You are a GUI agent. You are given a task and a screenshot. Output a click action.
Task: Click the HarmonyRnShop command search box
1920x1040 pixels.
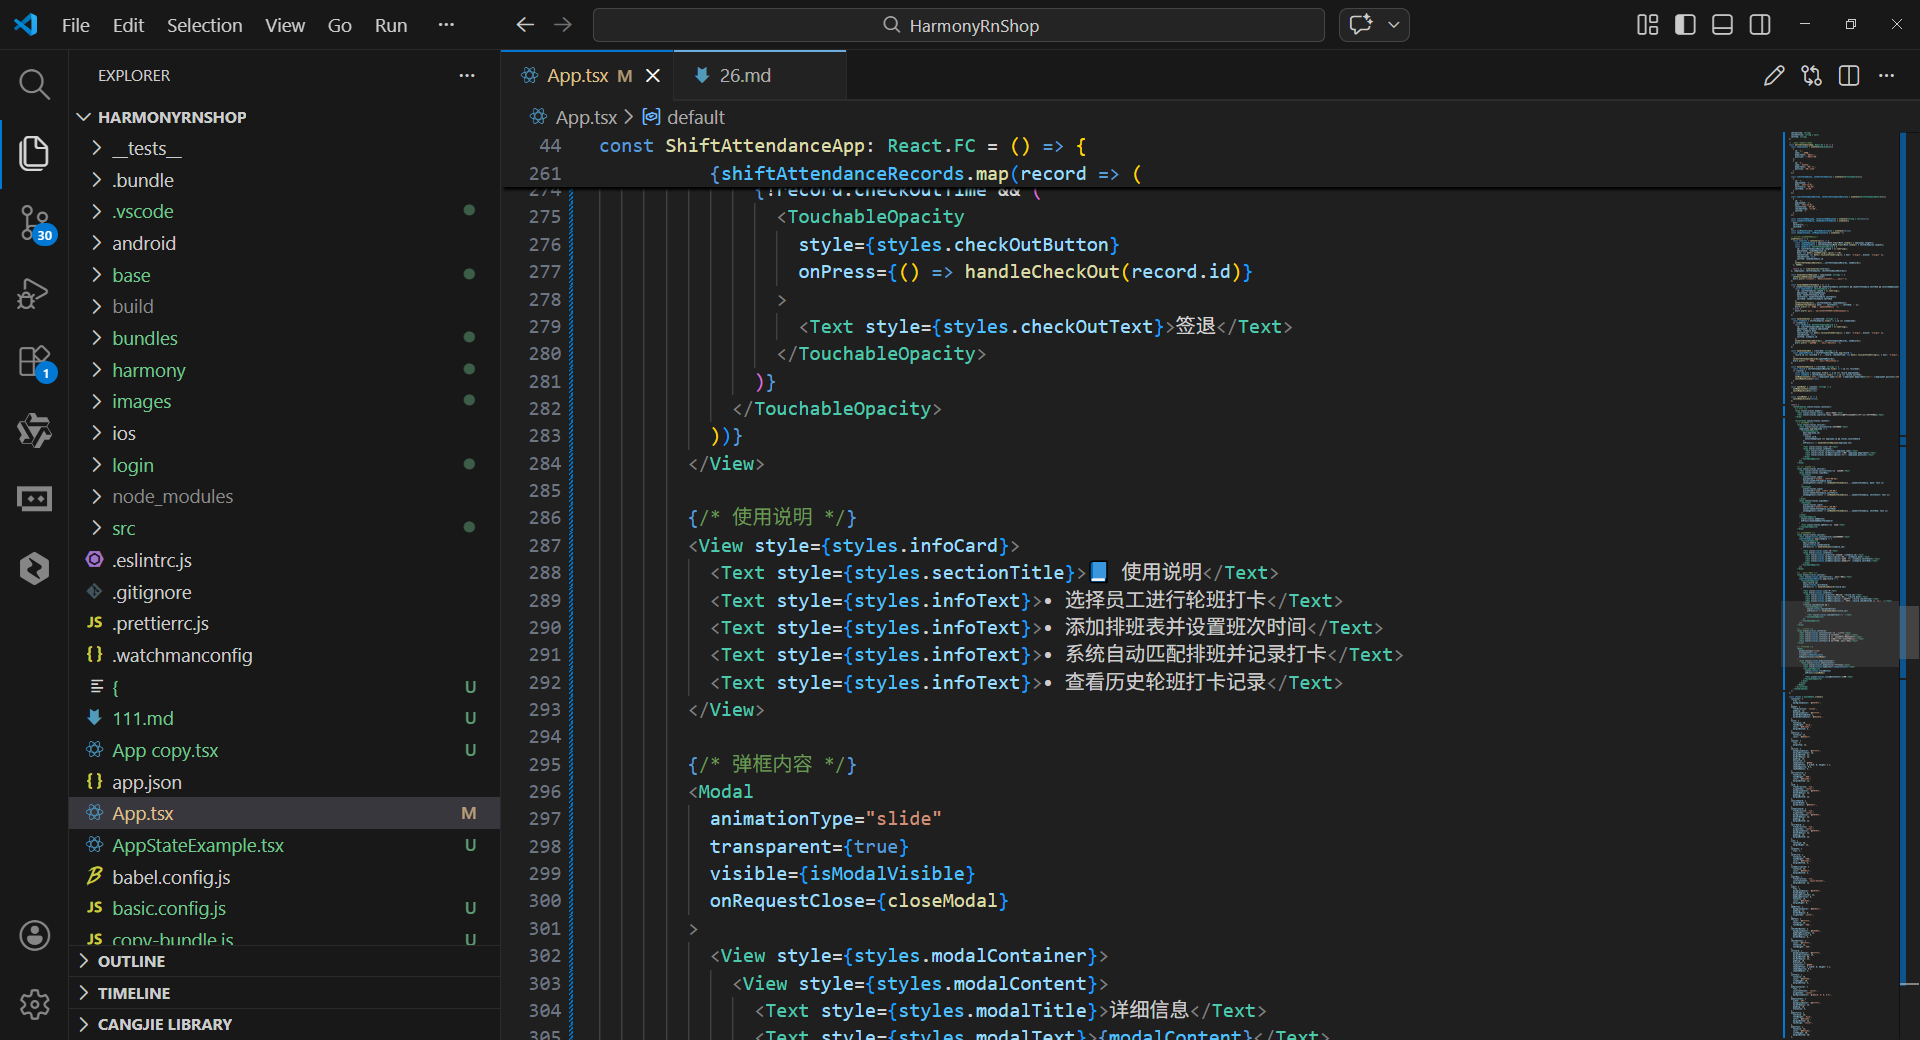958,25
